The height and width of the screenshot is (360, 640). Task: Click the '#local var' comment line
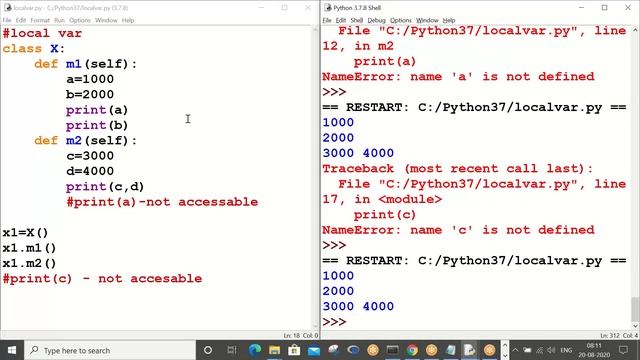(42, 33)
